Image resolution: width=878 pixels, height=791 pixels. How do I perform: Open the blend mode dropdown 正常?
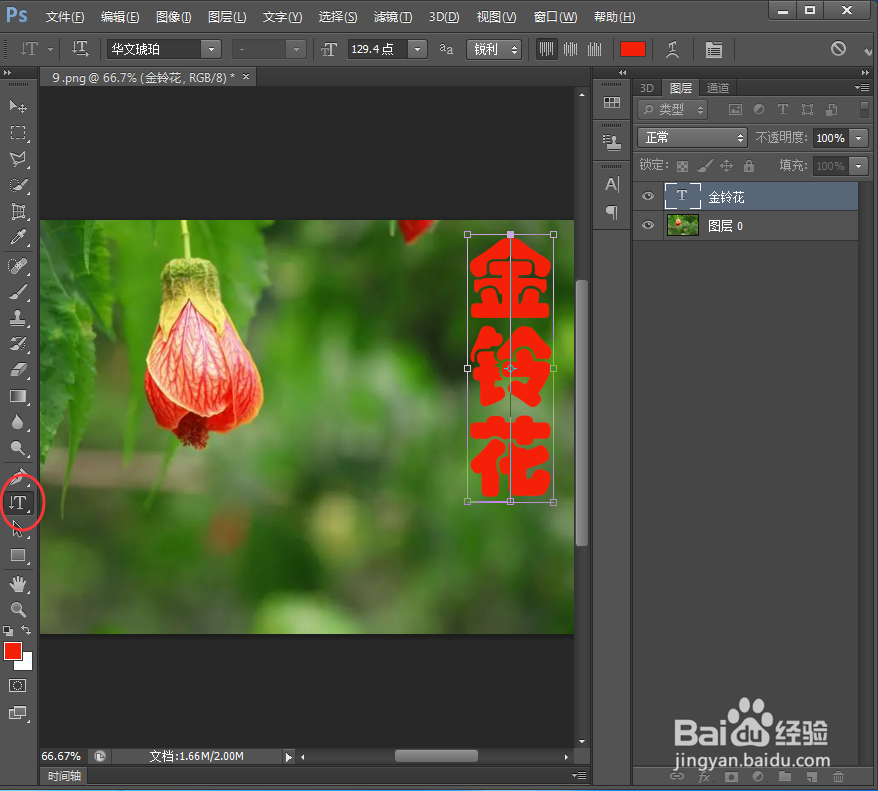(x=692, y=138)
